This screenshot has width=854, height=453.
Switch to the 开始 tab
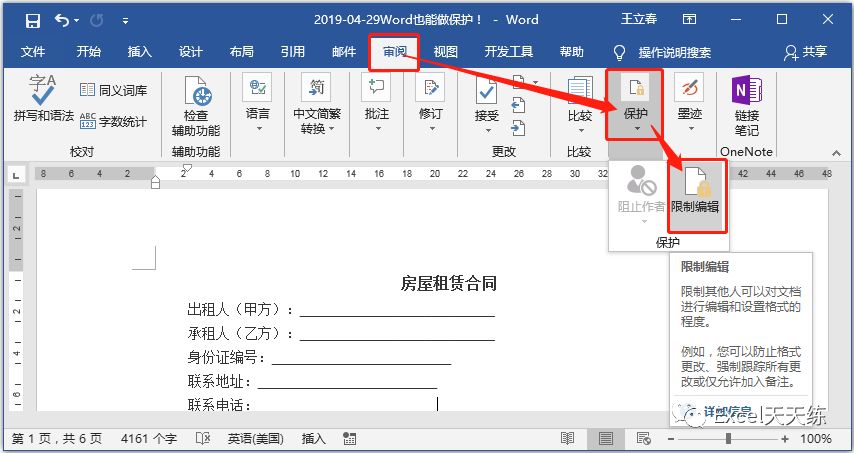88,52
